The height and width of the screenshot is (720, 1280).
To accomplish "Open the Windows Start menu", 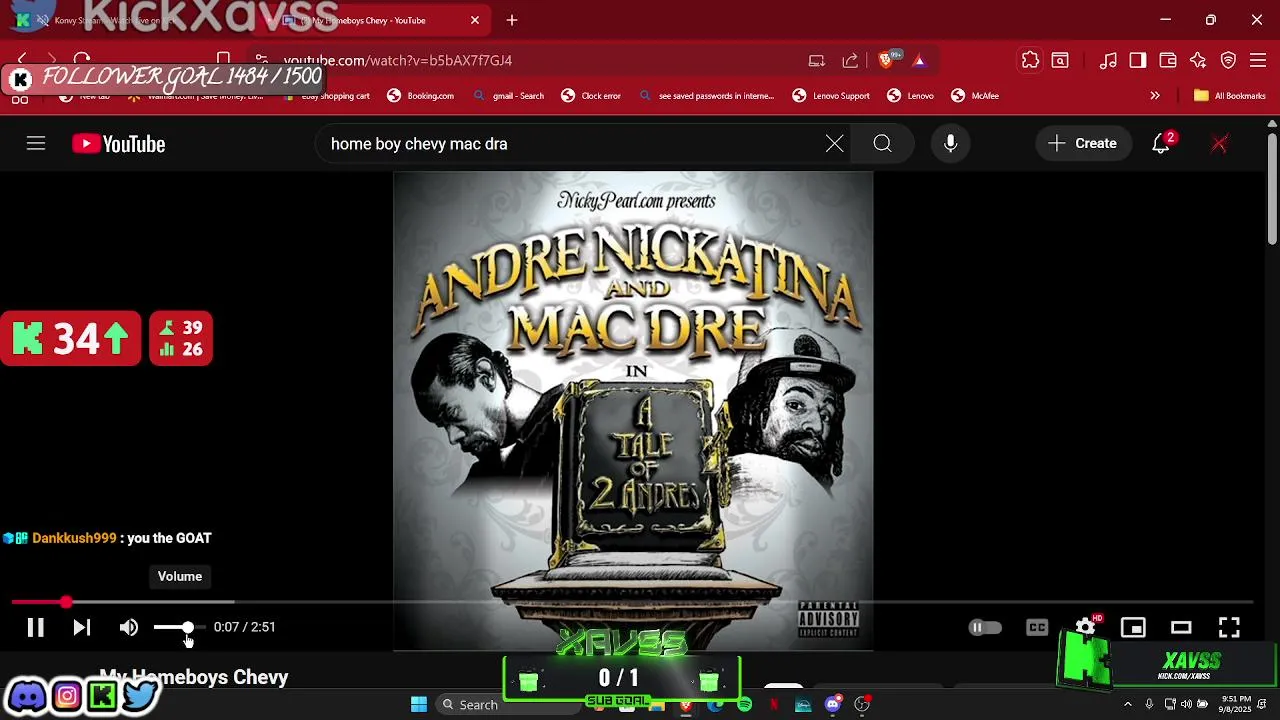I will (419, 704).
